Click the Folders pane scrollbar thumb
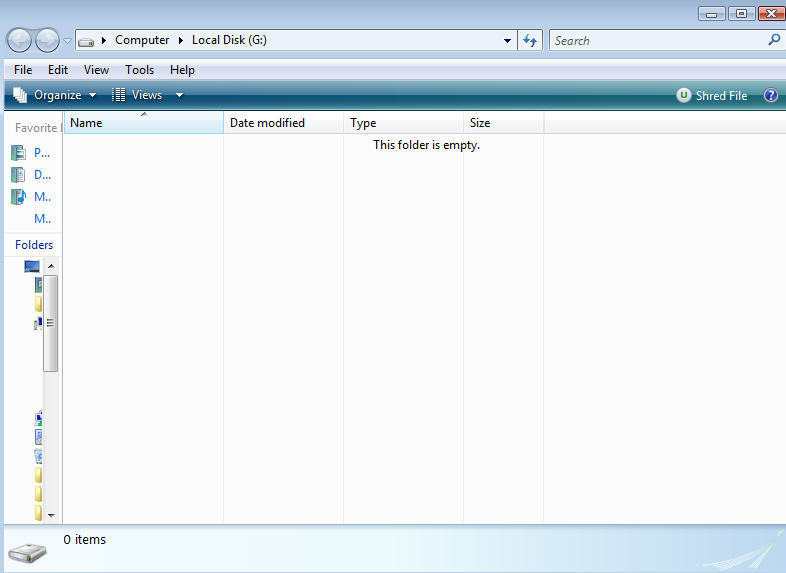The image size is (786, 573). click(50, 323)
